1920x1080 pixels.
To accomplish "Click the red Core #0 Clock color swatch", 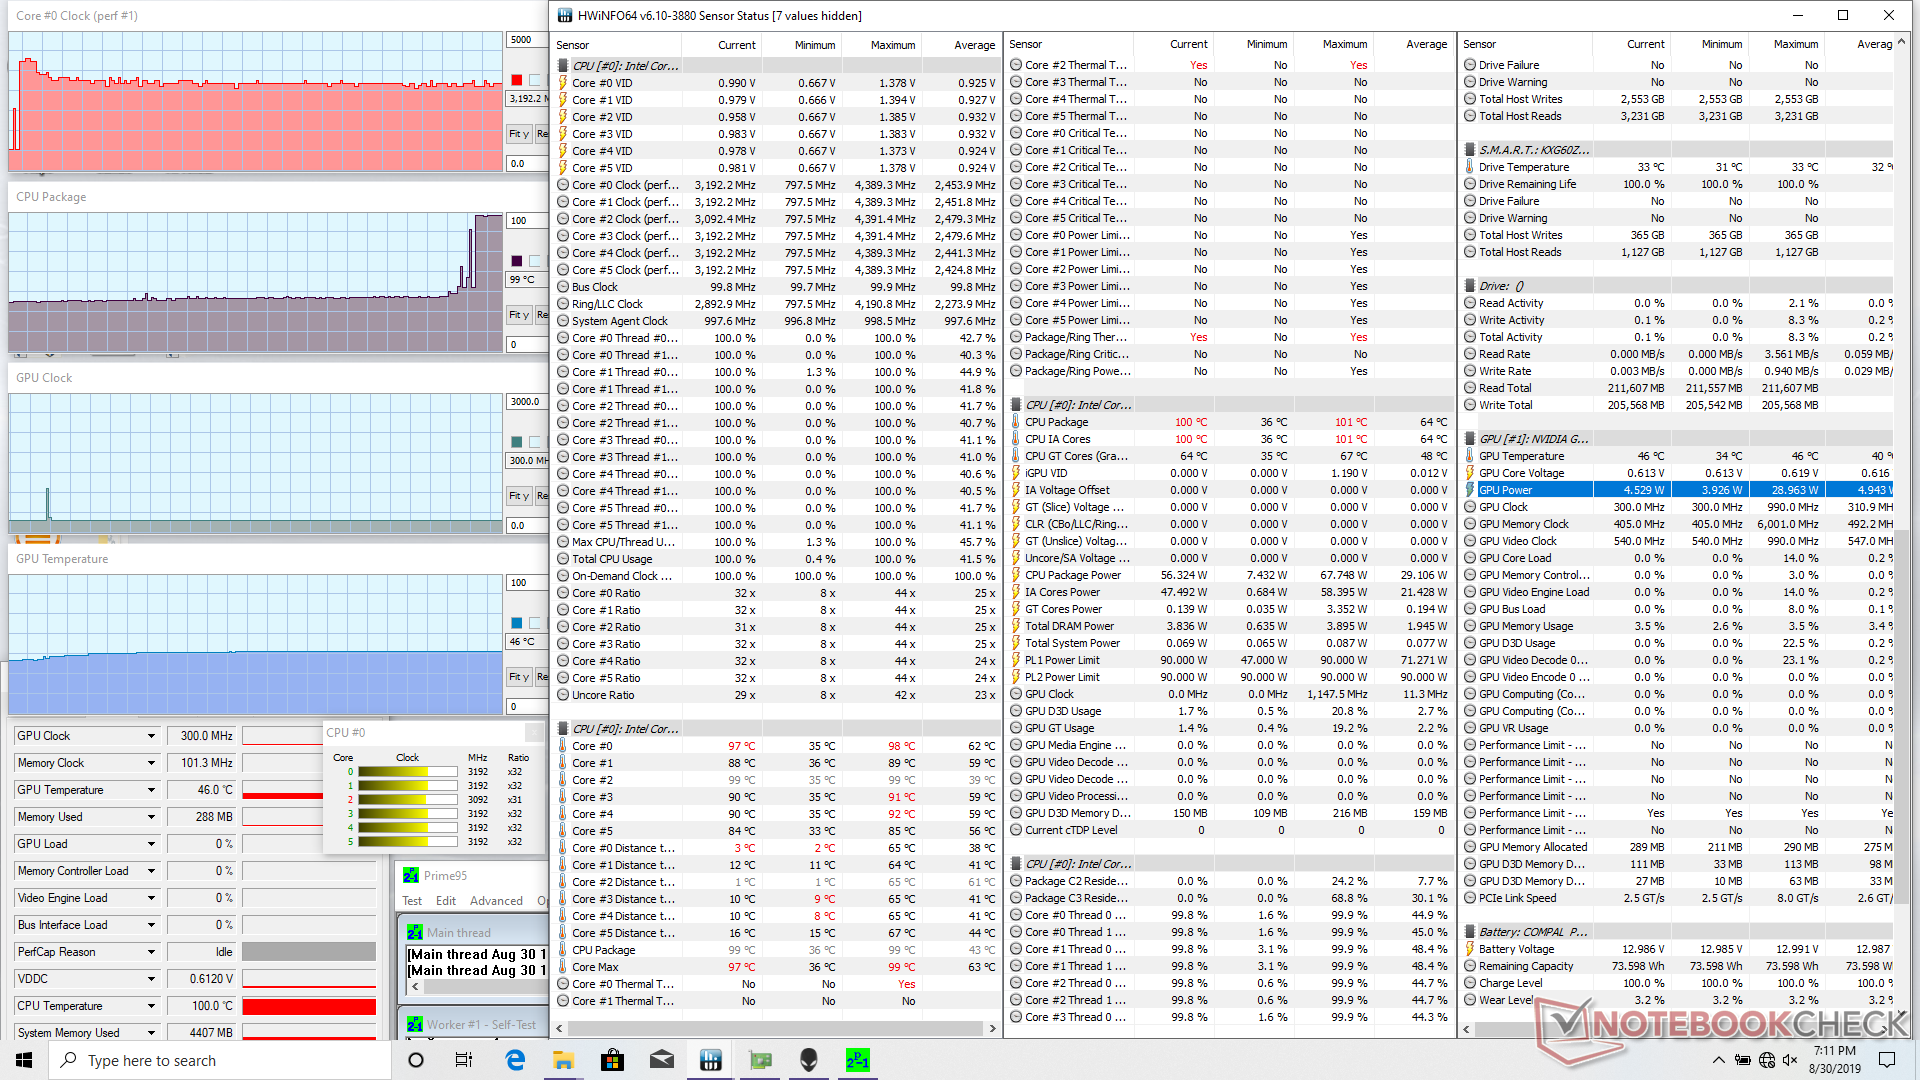I will tap(517, 80).
